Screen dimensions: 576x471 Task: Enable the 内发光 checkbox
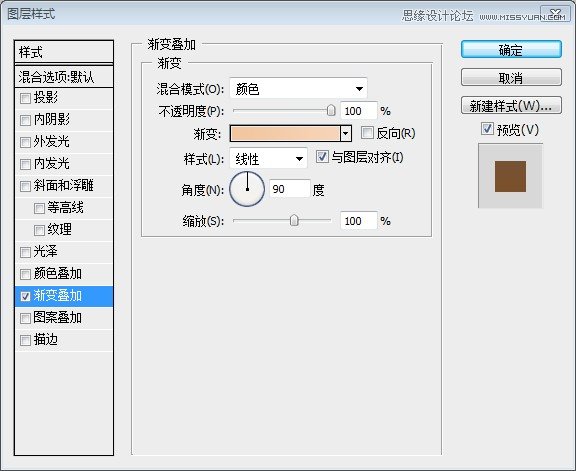[x=25, y=164]
